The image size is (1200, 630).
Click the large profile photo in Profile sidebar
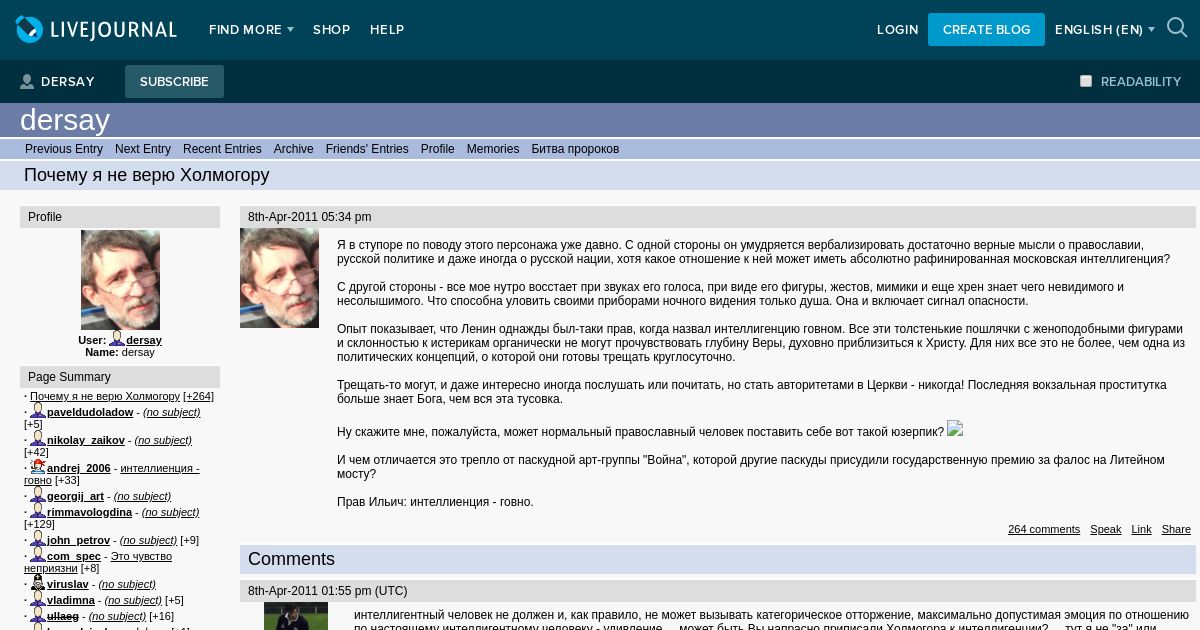[x=120, y=280]
